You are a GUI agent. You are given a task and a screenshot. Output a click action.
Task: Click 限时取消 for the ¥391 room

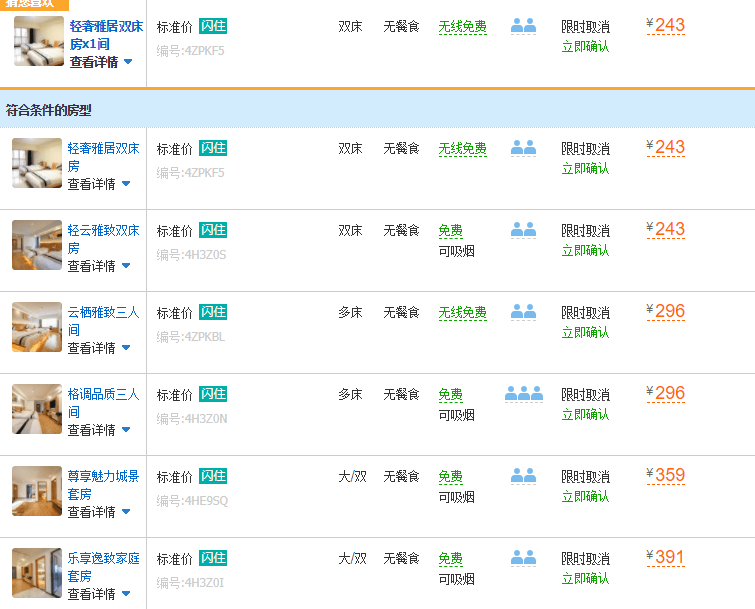click(x=585, y=559)
